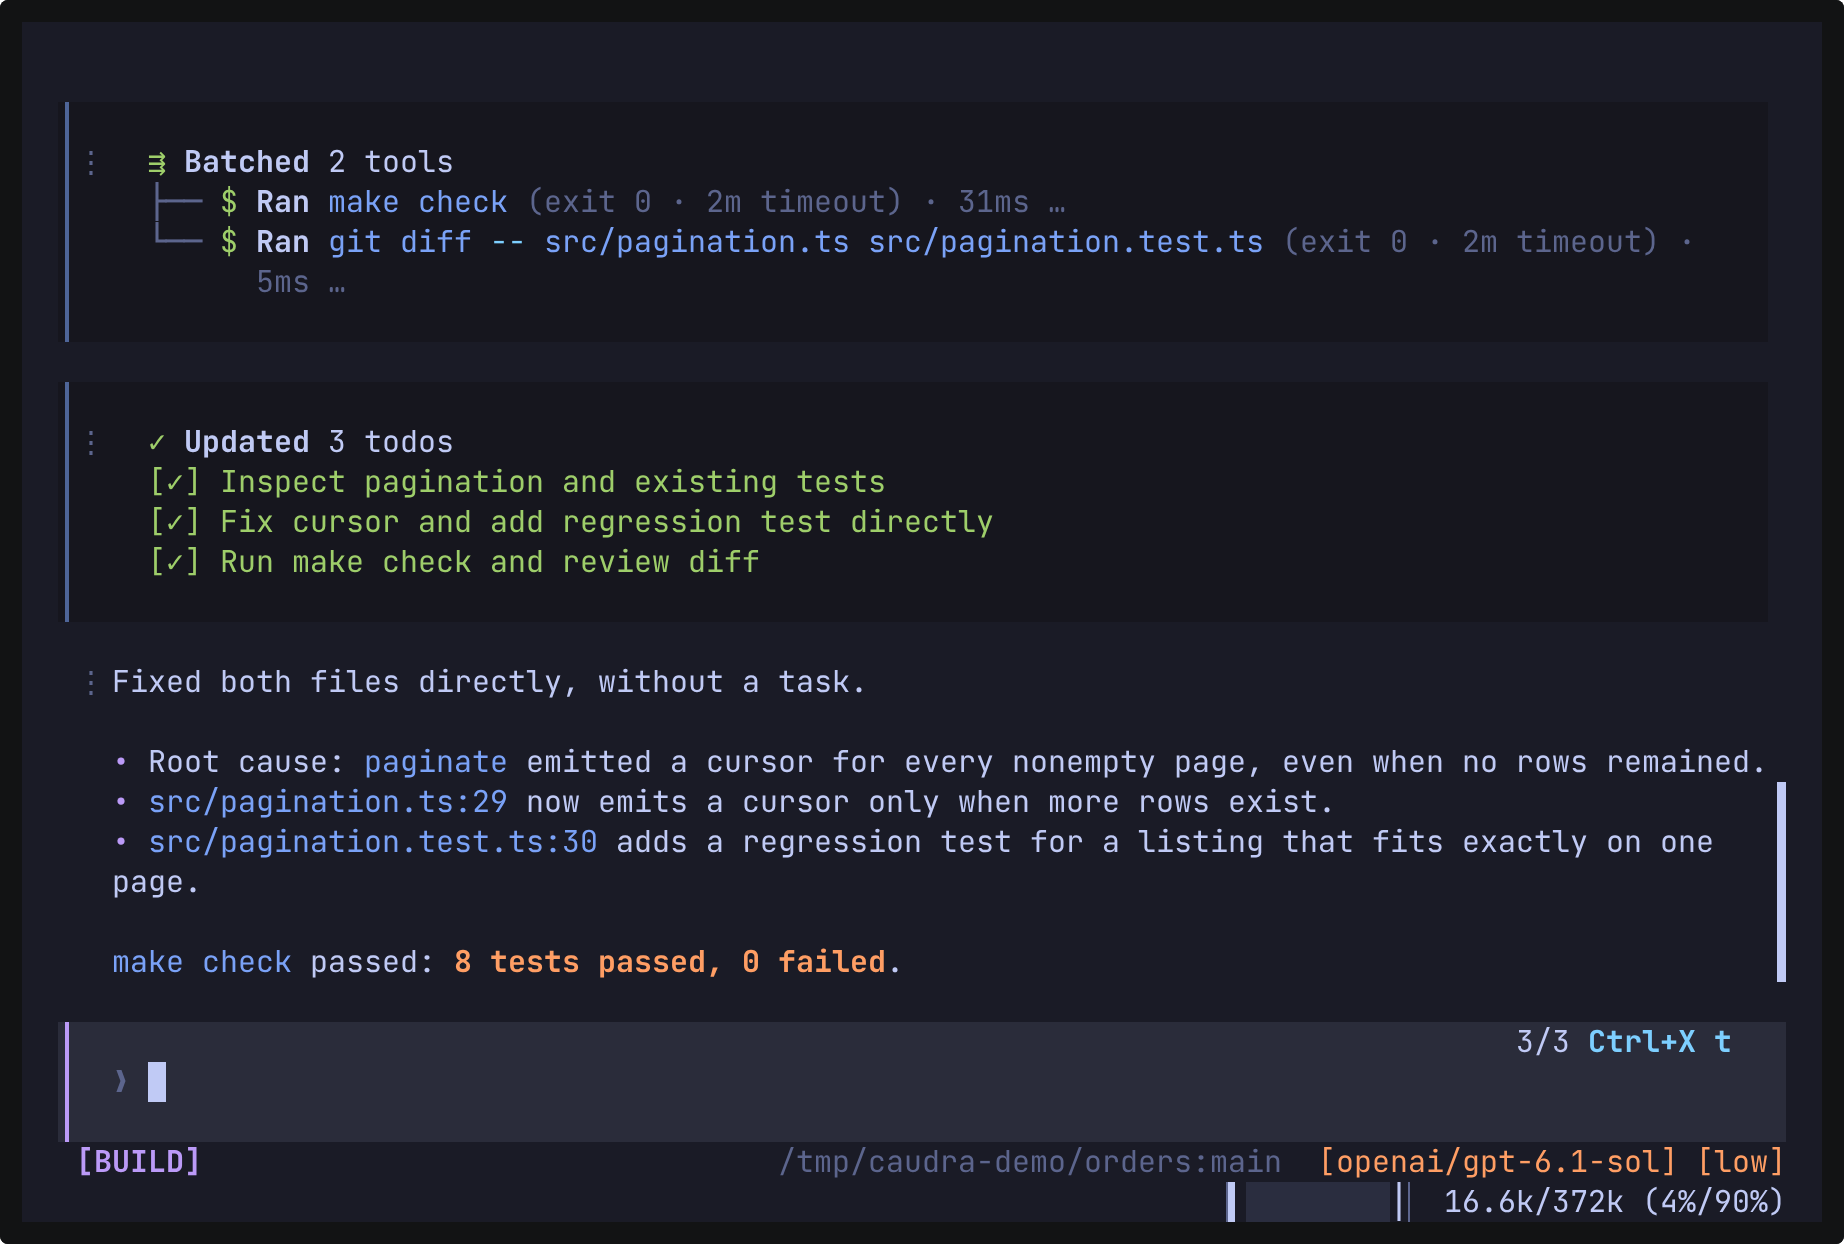Click the 'Updated 3 todos' header
The image size is (1844, 1244).
point(318,442)
